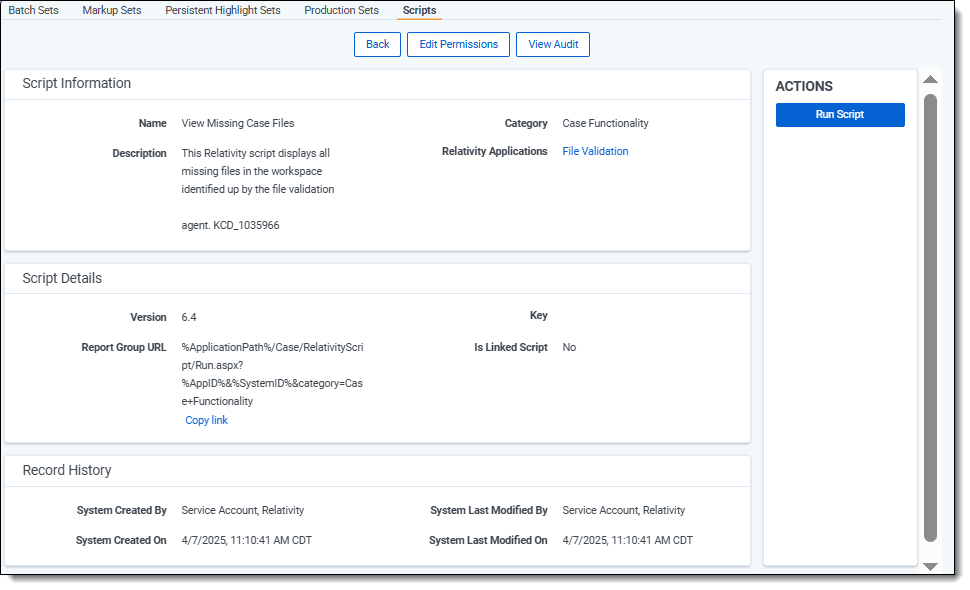This screenshot has height=590, width=970.
Task: Click the script name View Missing Case Files
Action: point(238,124)
